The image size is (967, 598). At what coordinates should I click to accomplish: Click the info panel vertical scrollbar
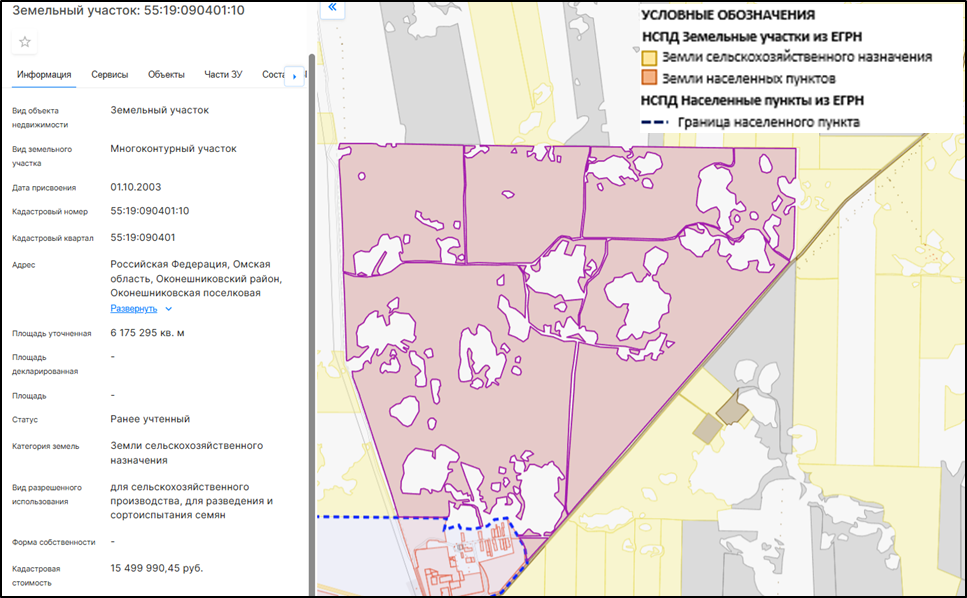[x=310, y=300]
